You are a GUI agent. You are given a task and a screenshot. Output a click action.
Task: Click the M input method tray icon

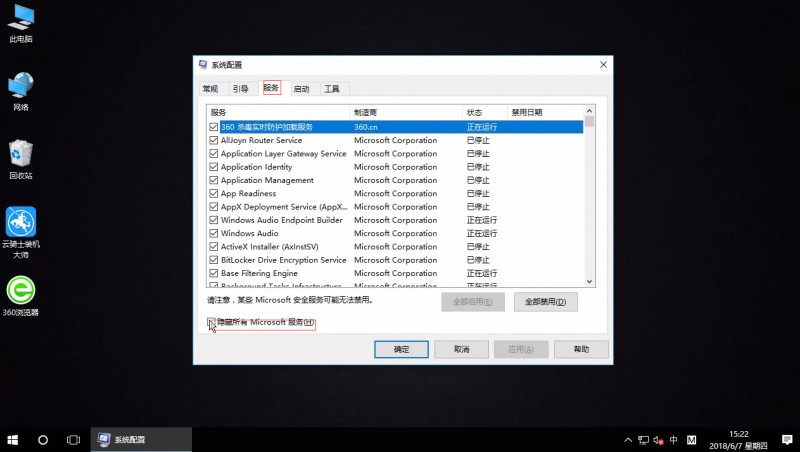coord(691,440)
